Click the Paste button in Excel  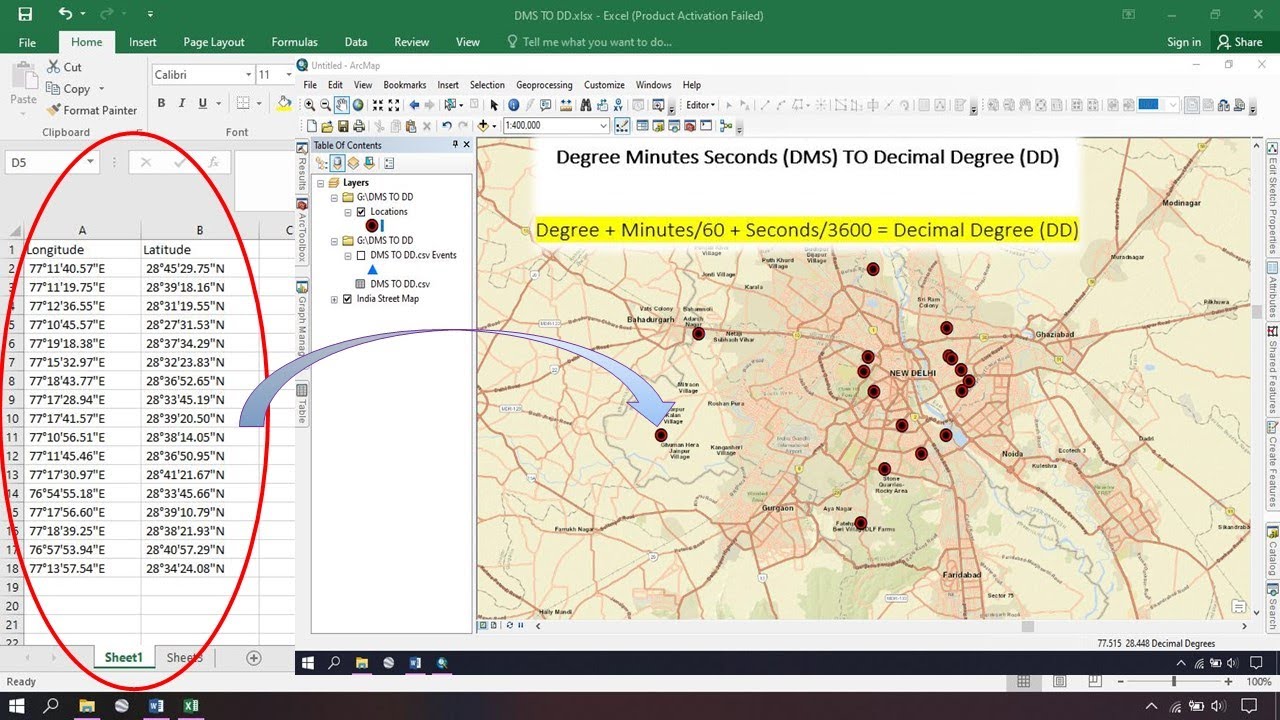tap(23, 84)
